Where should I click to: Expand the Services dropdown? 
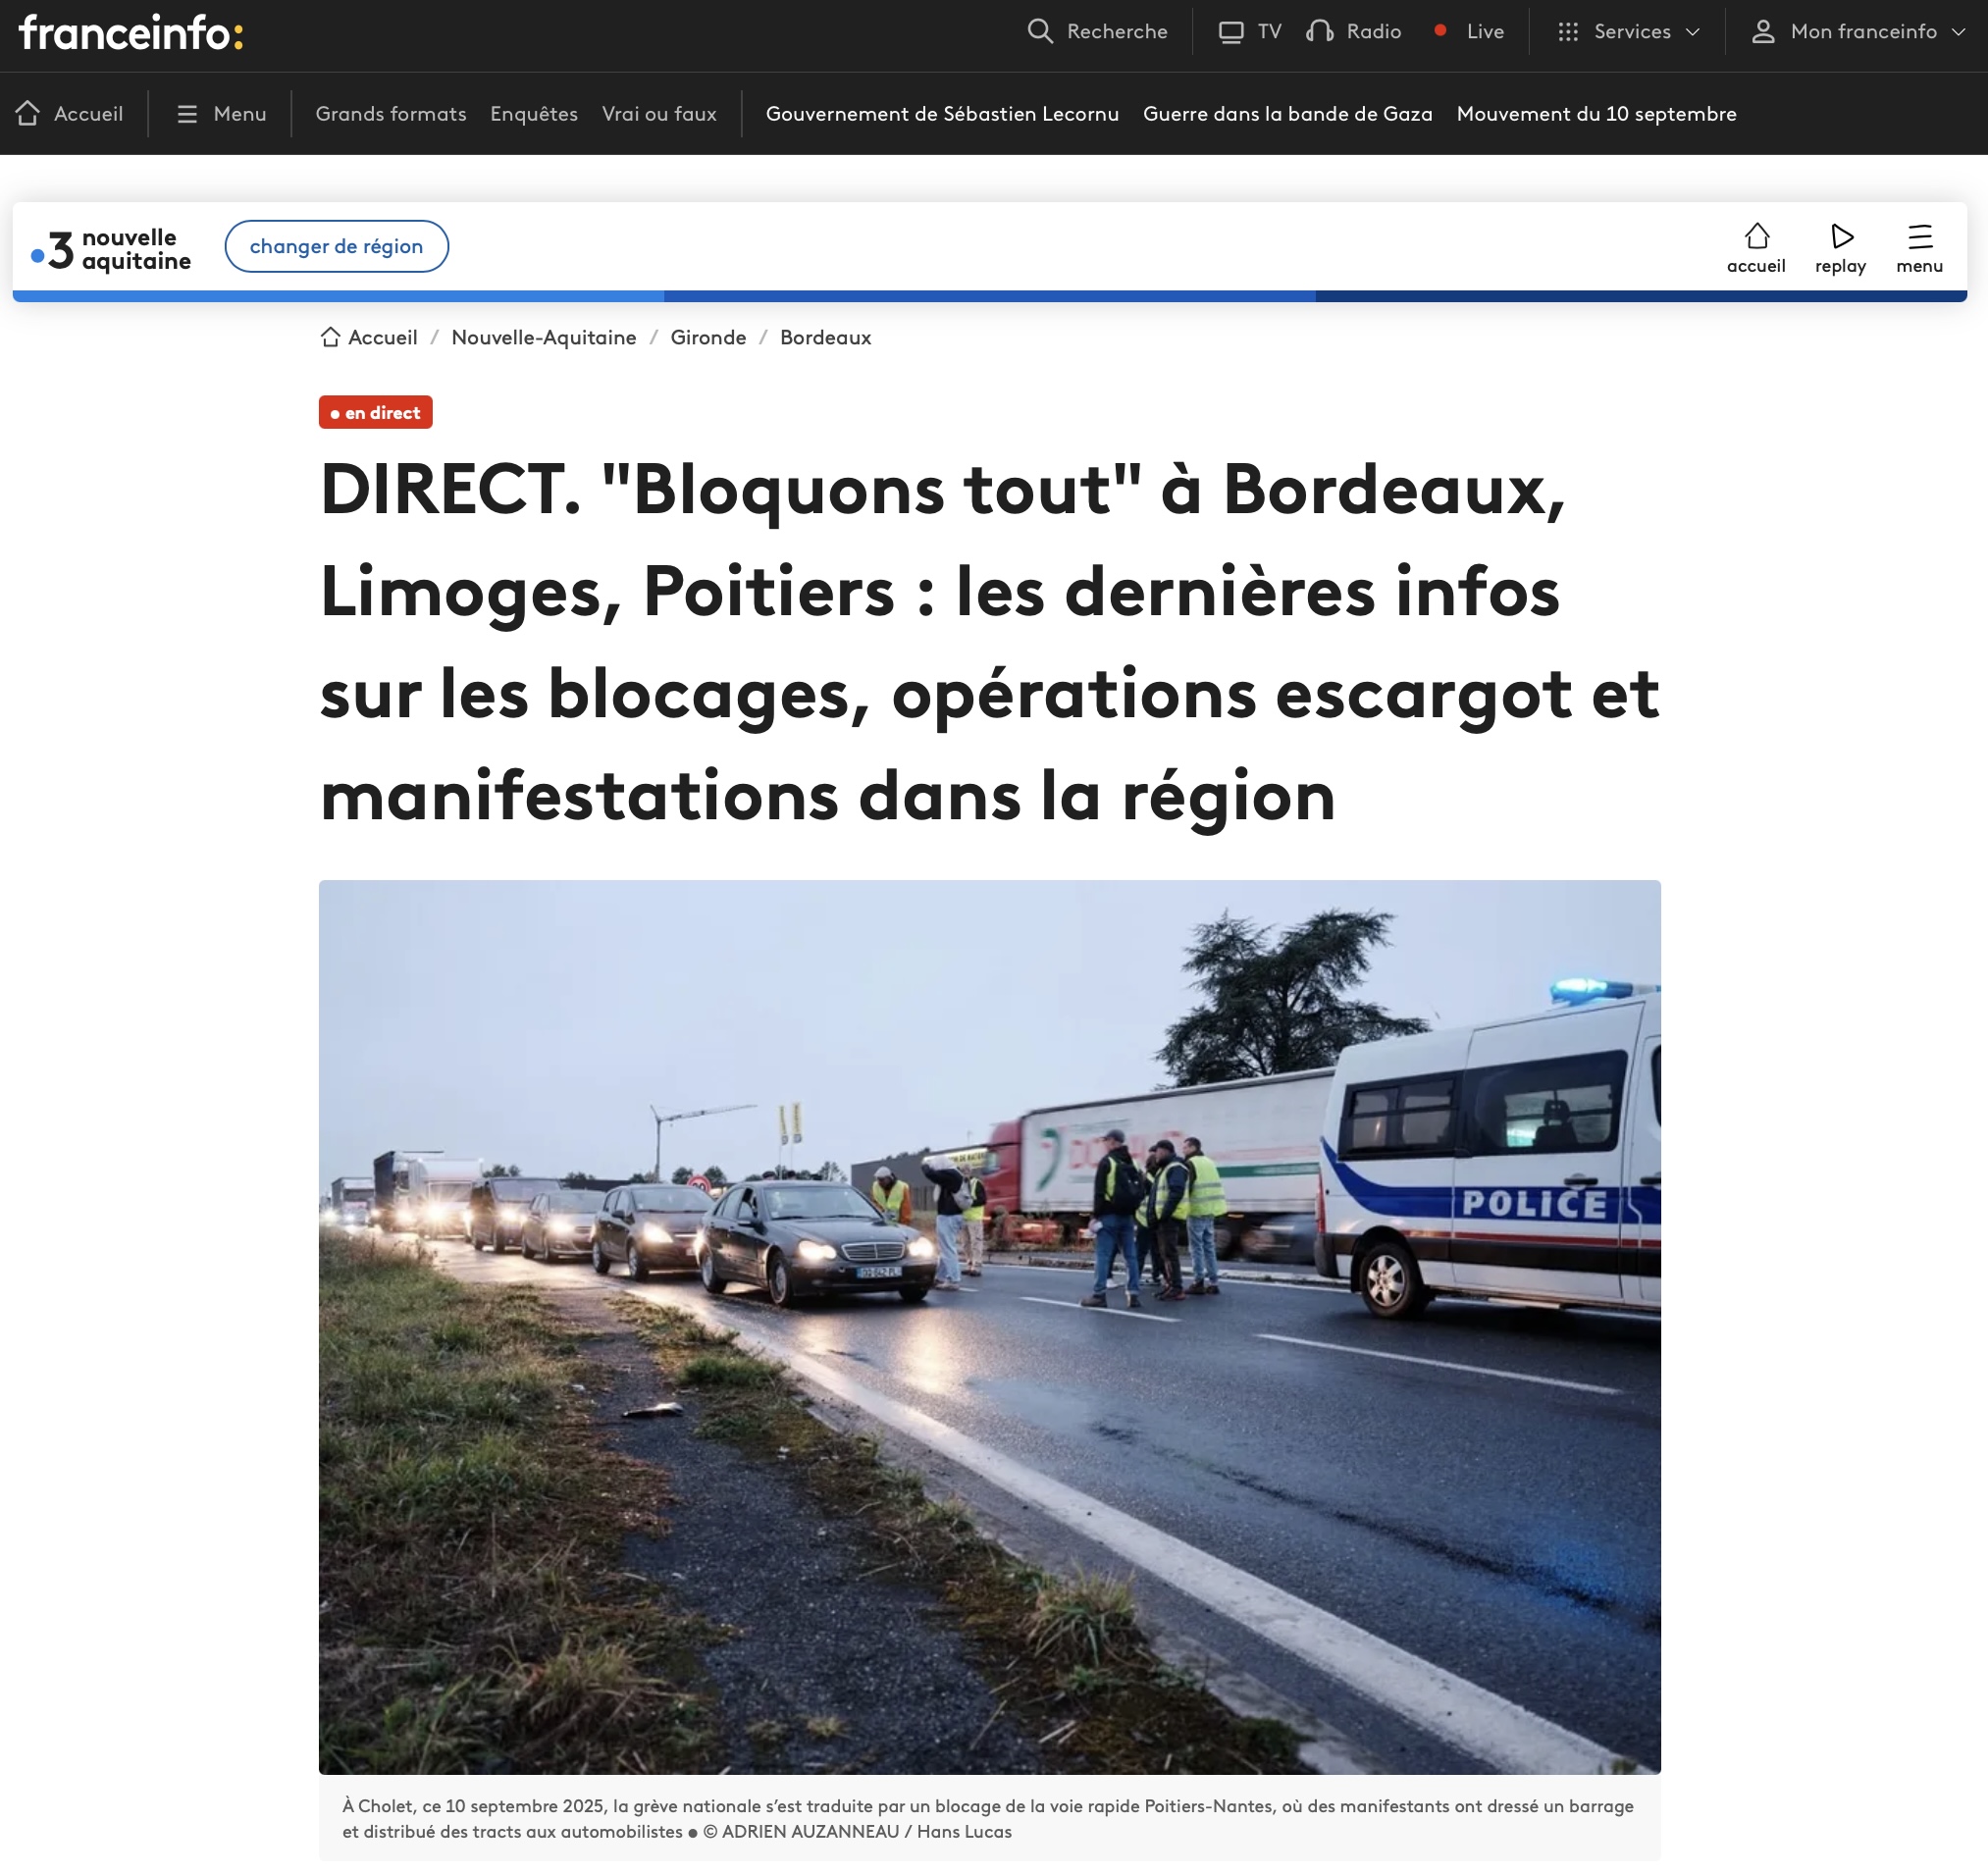[1629, 31]
